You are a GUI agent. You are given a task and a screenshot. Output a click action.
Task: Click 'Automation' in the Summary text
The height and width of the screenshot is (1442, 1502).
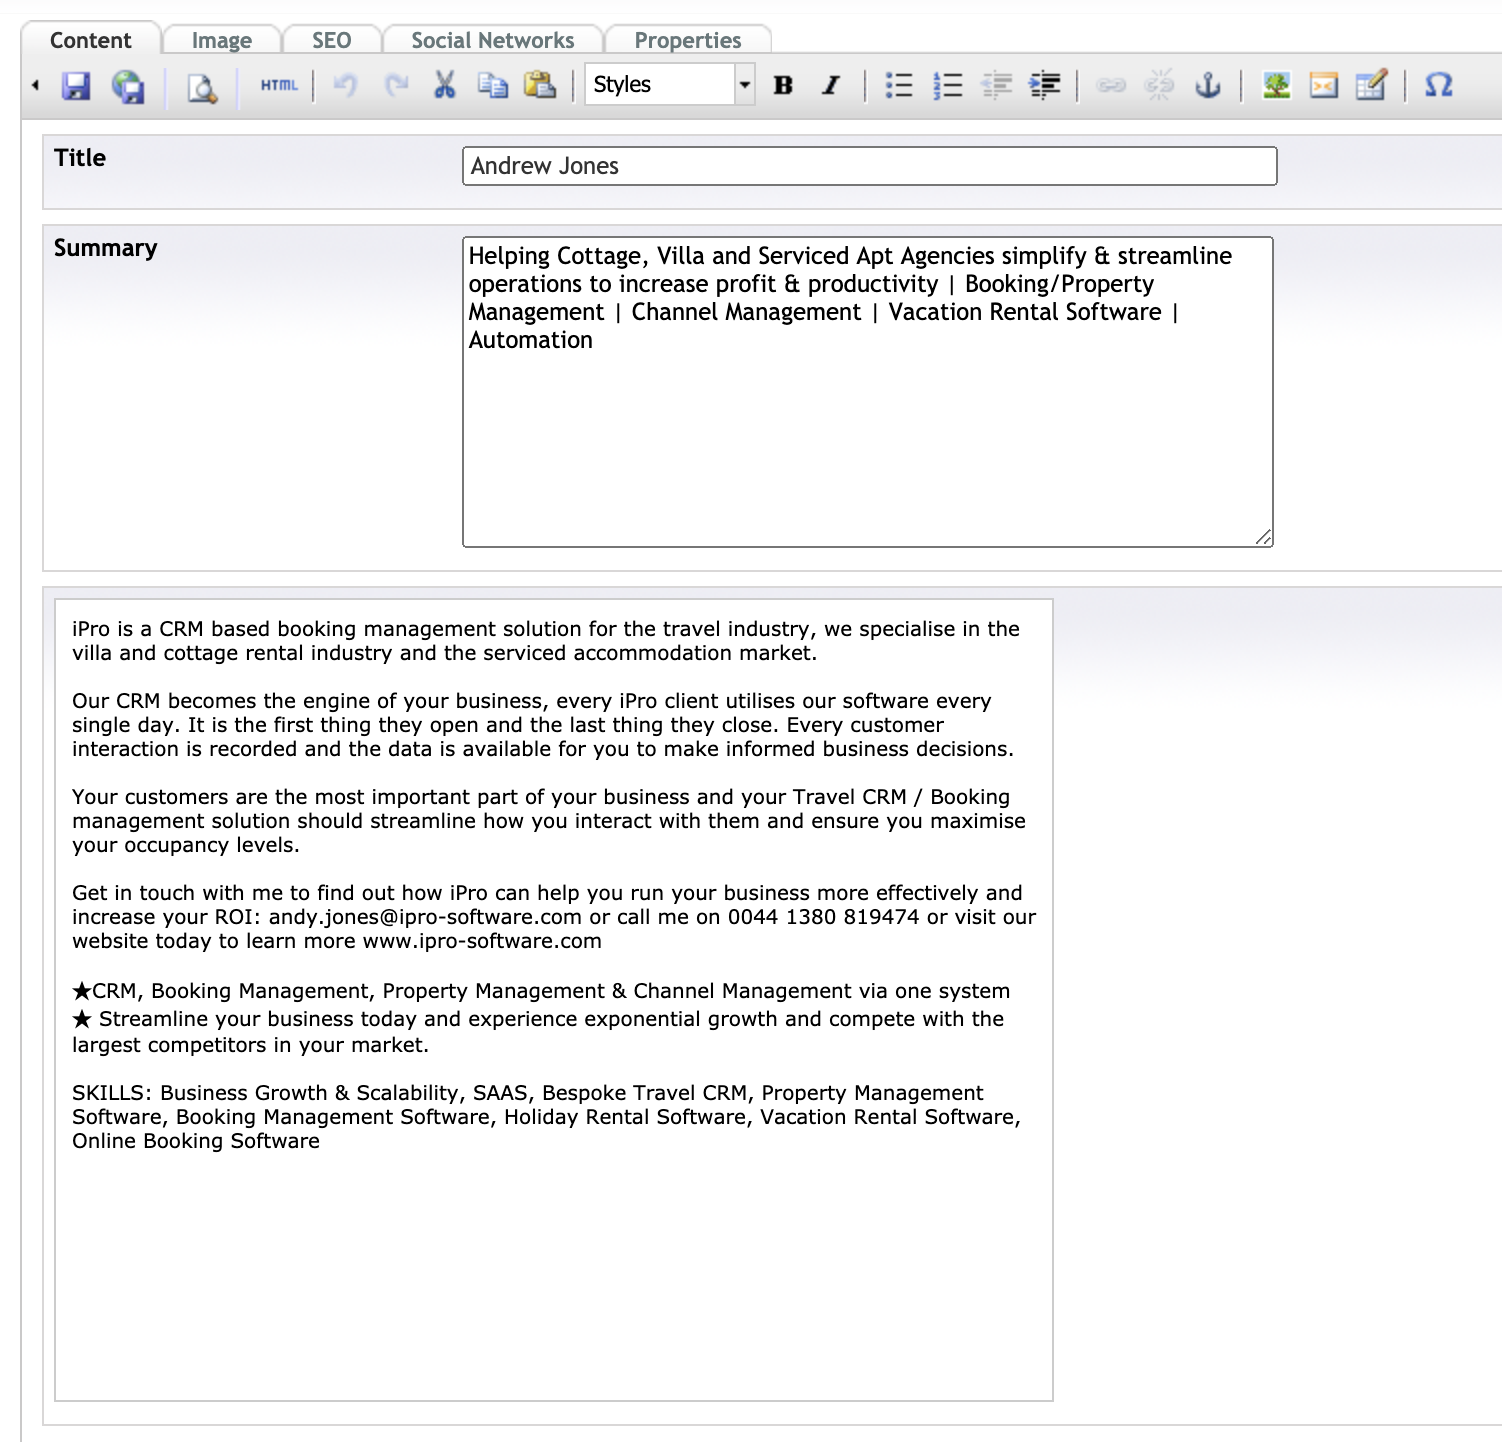(531, 340)
